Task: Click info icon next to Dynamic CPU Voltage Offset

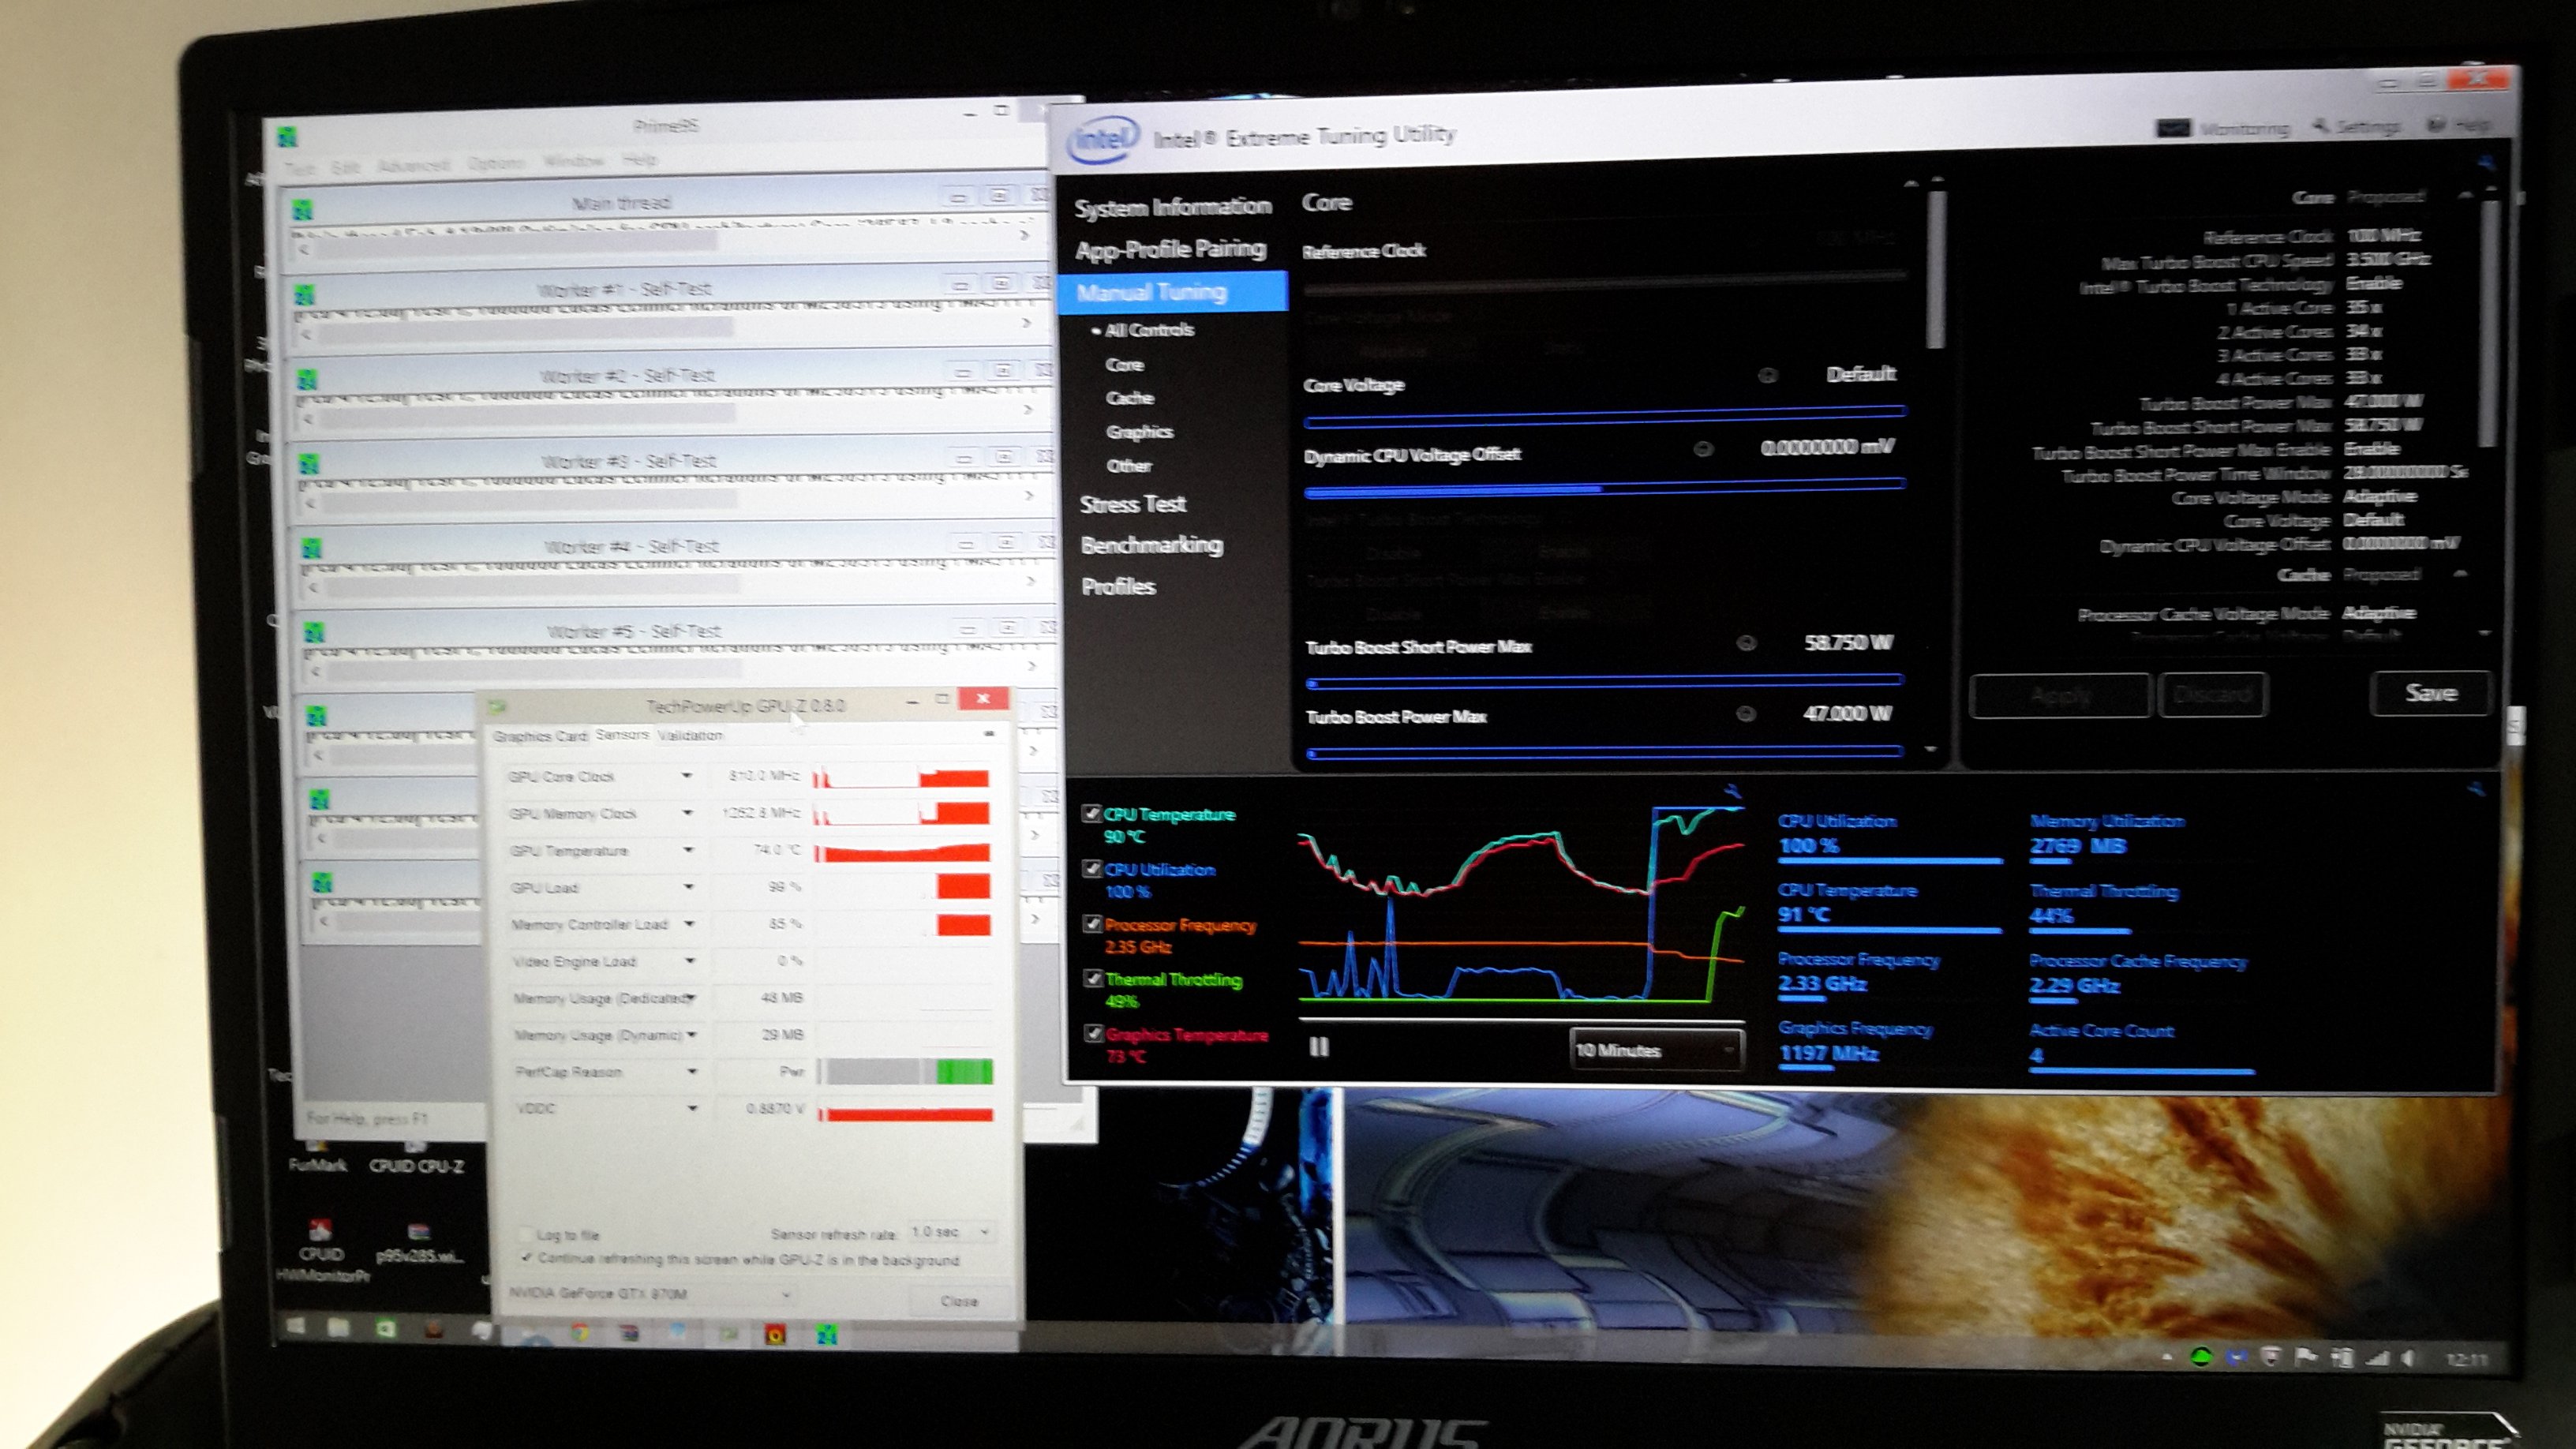Action: (x=1702, y=449)
